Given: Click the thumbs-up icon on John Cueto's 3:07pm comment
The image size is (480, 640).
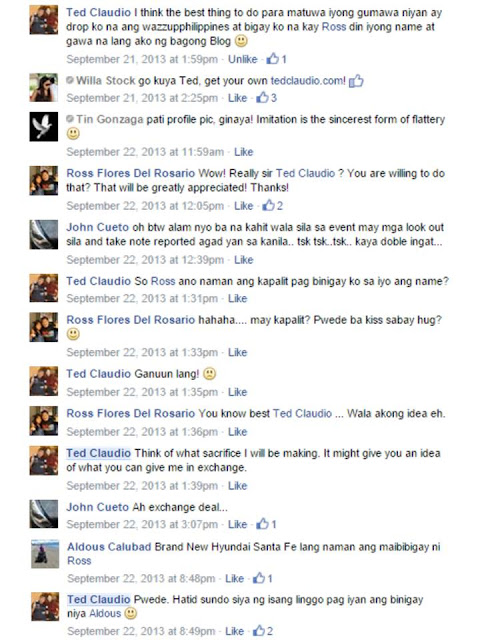Looking at the screenshot, I should coord(262,524).
